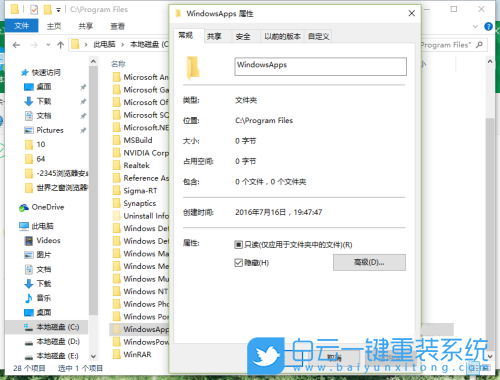
Task: Open the 共享 ribbon tab in Explorer
Action: 86,26
